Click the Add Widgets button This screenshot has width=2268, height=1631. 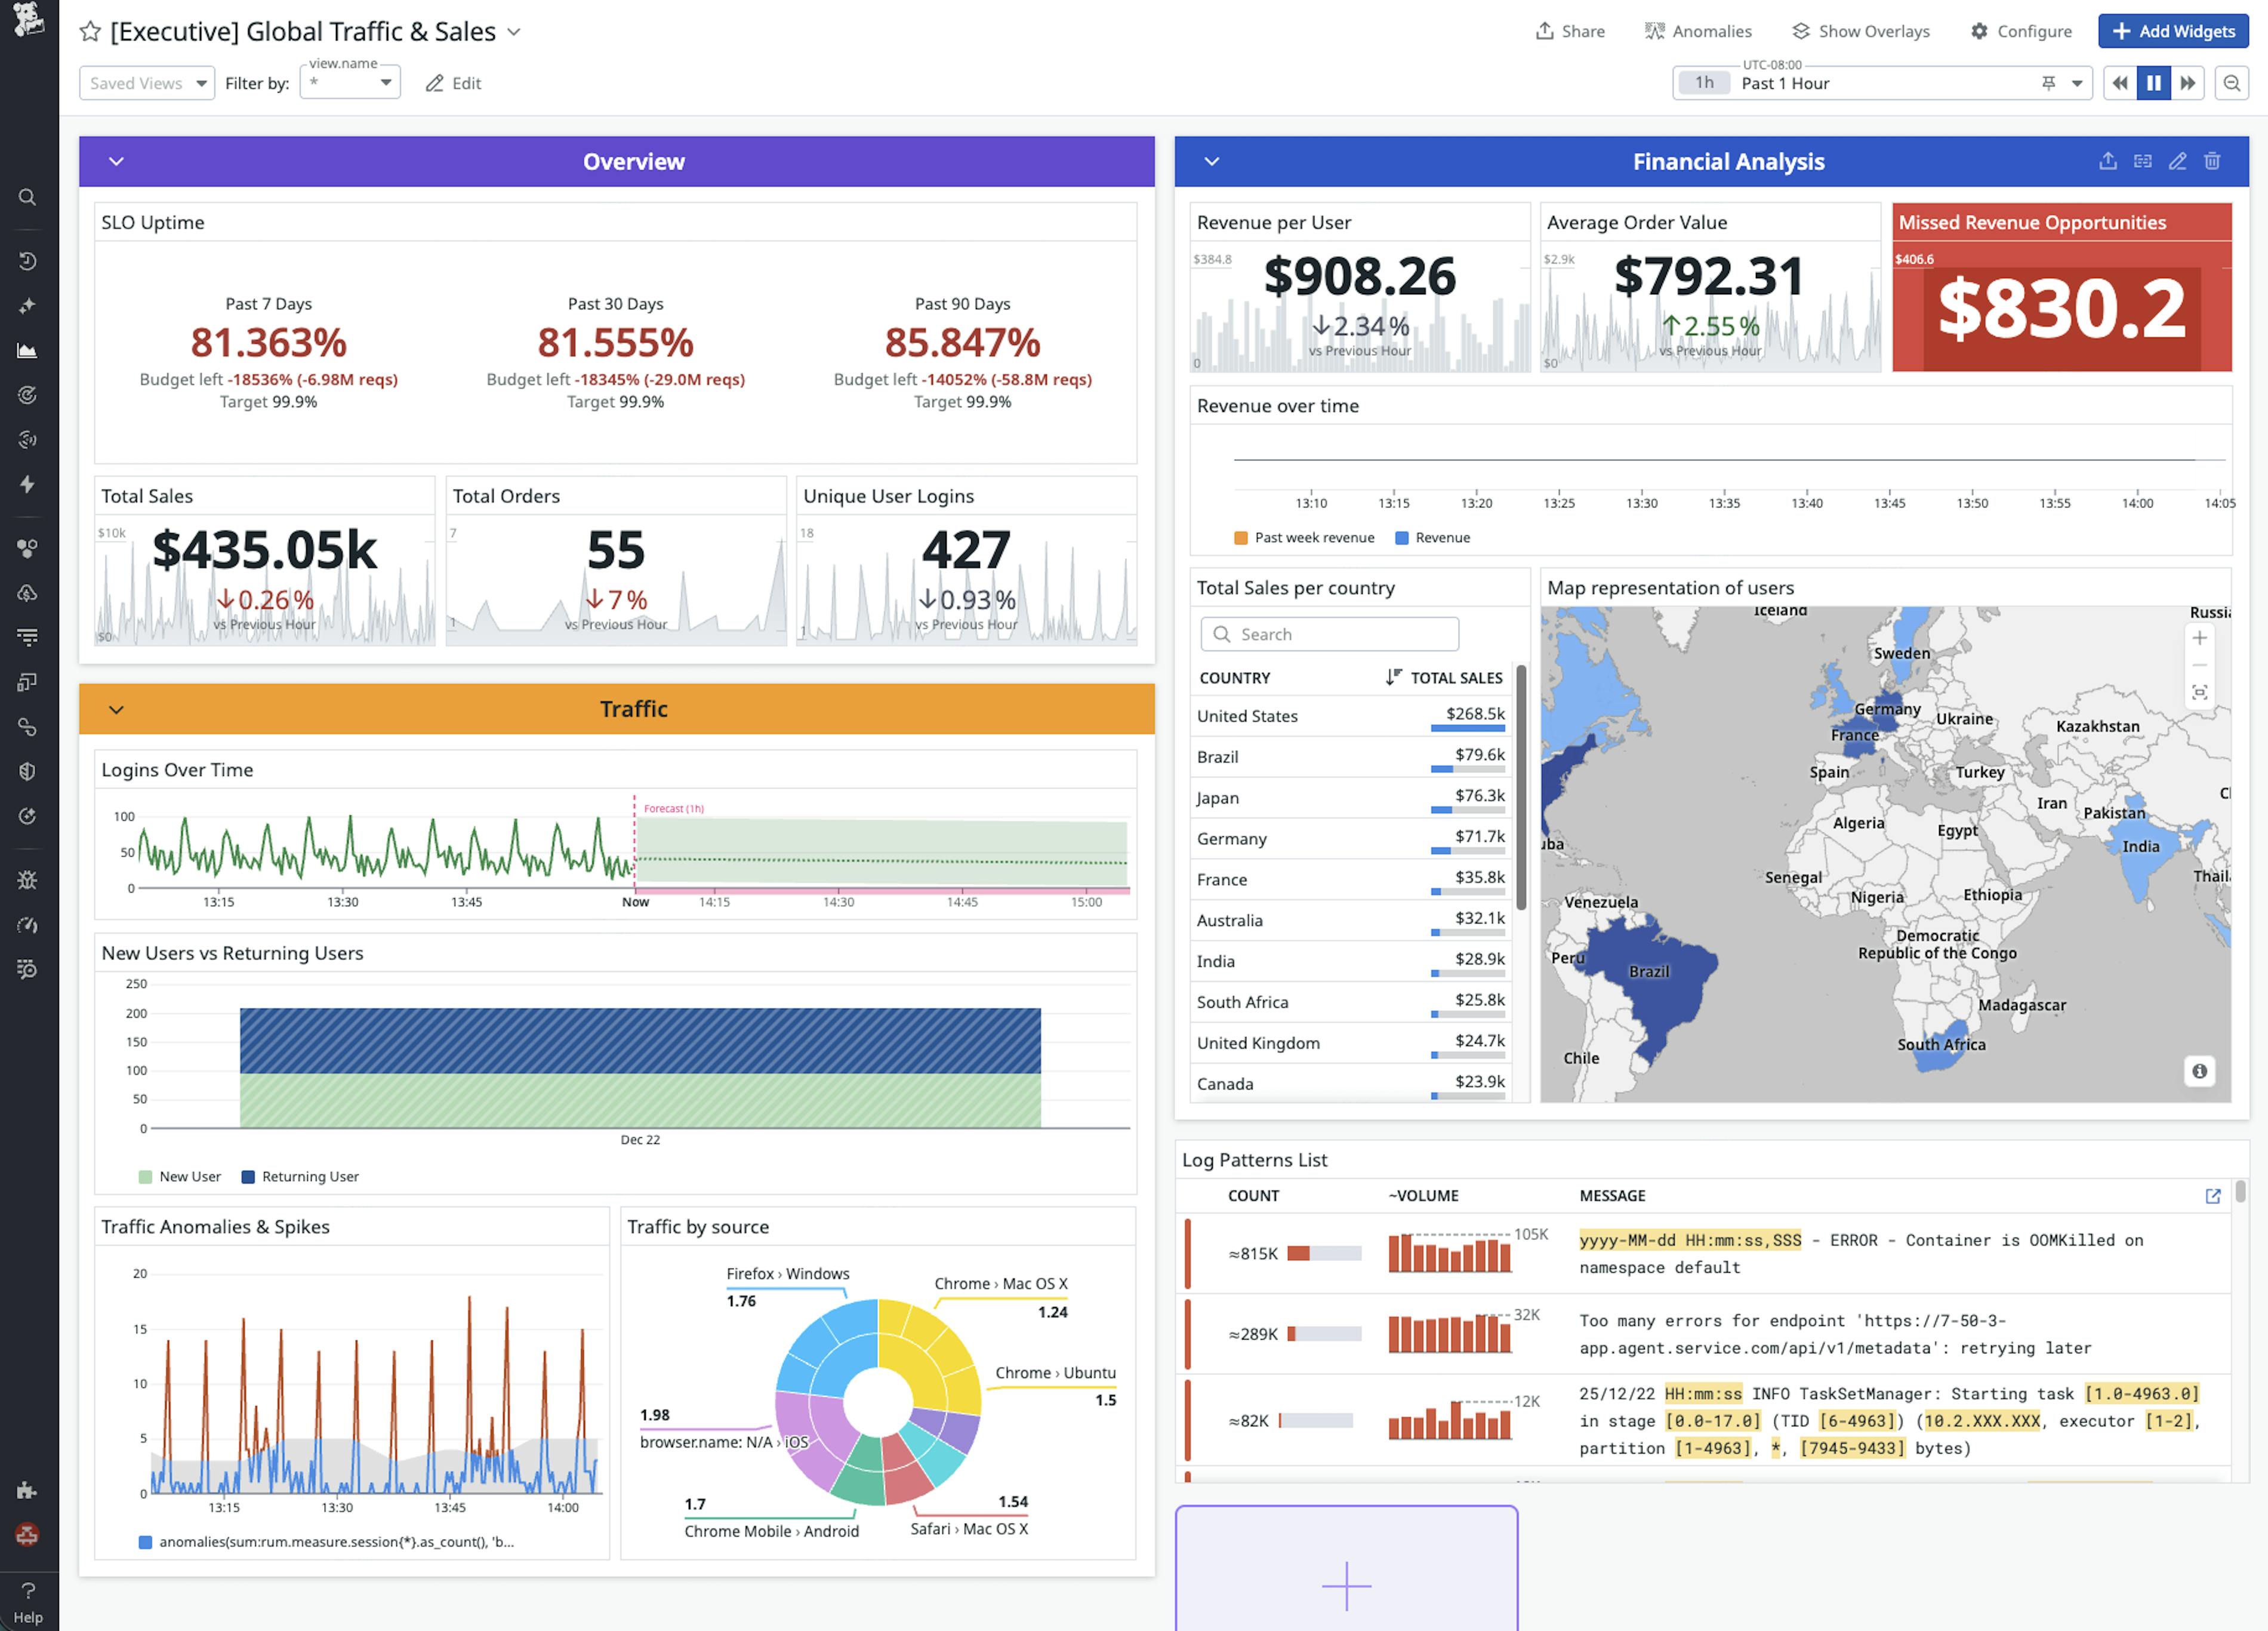coord(2173,31)
